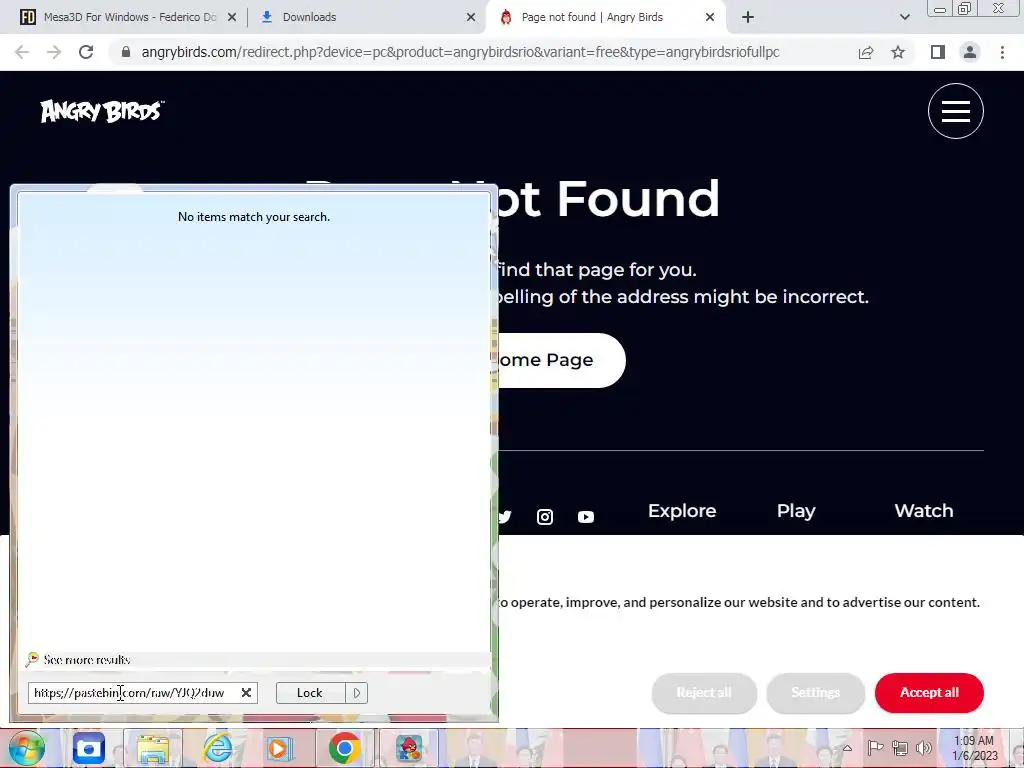Open the network tray icon
1024x768 pixels.
coord(900,748)
